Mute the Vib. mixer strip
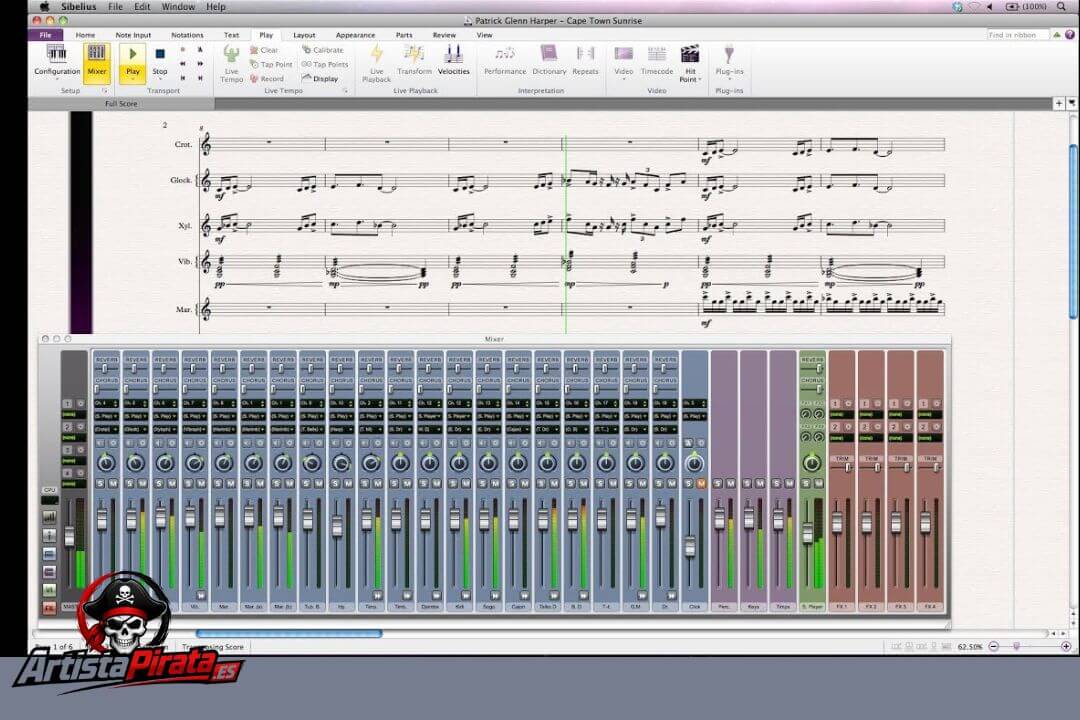 click(201, 484)
